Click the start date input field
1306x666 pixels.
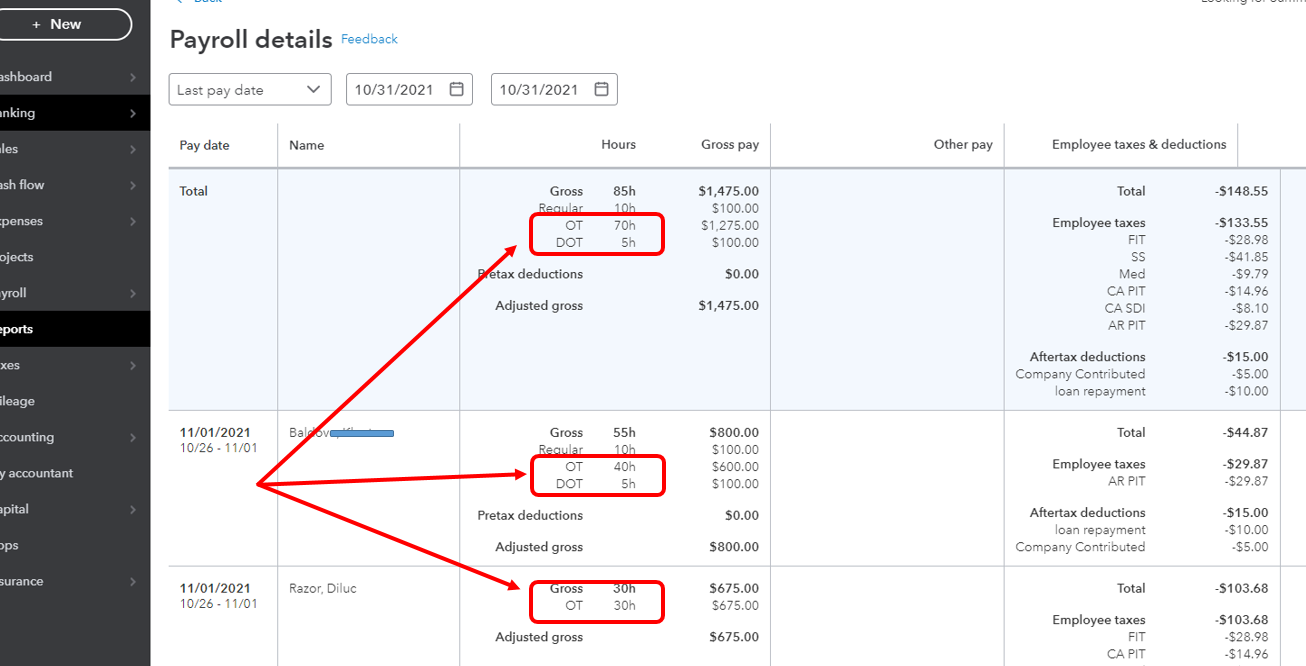pos(394,89)
